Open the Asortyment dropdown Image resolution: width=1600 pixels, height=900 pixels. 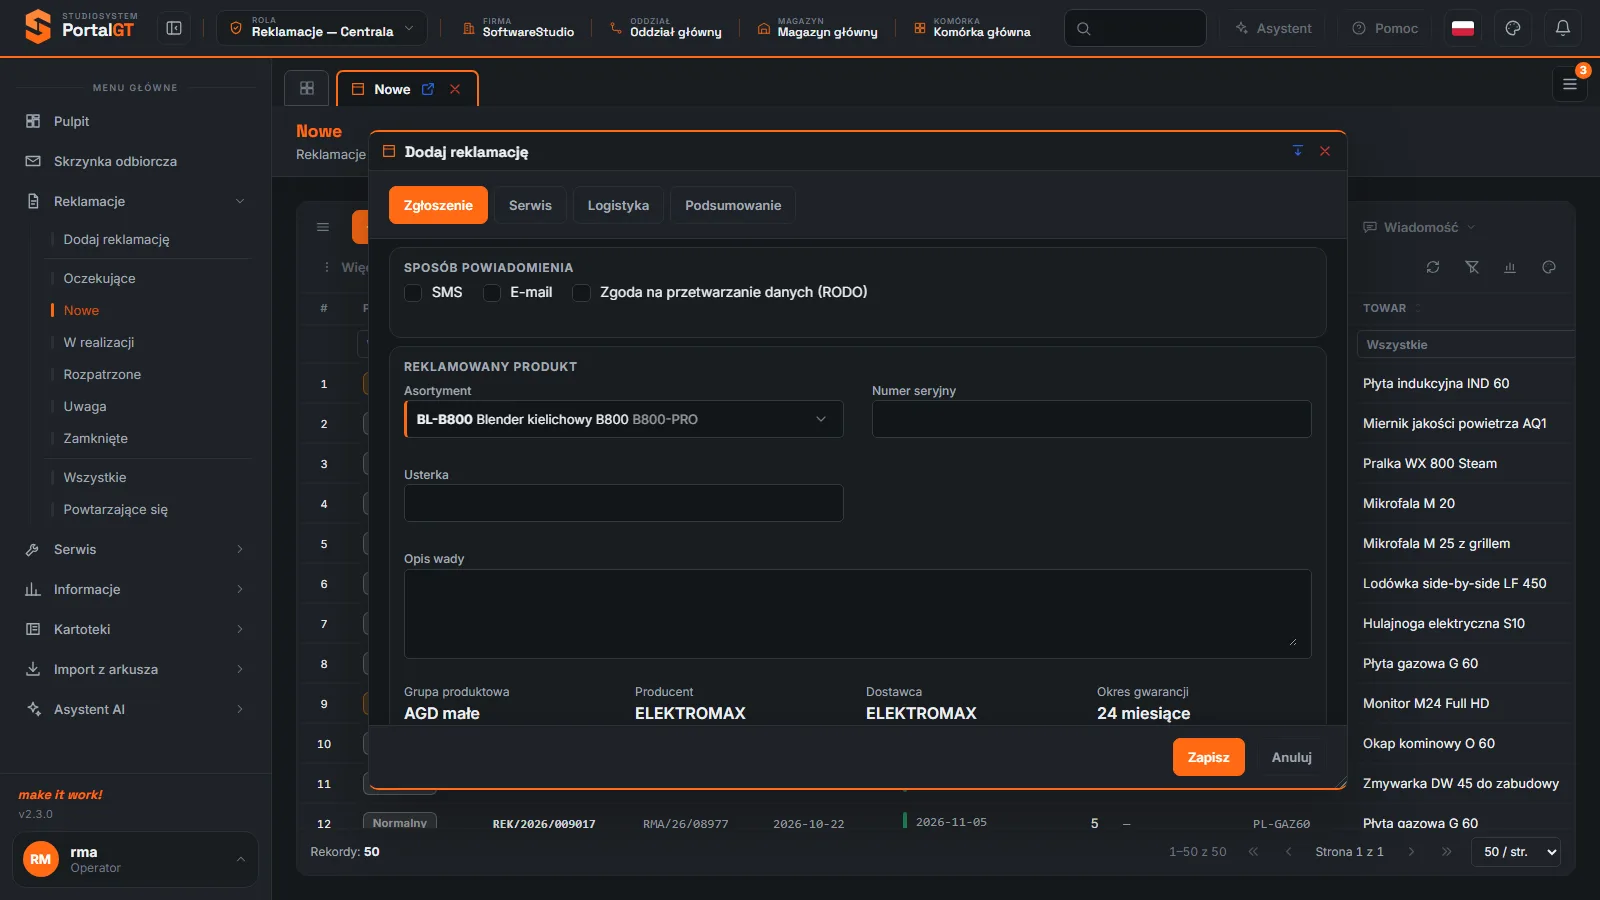pyautogui.click(x=624, y=419)
